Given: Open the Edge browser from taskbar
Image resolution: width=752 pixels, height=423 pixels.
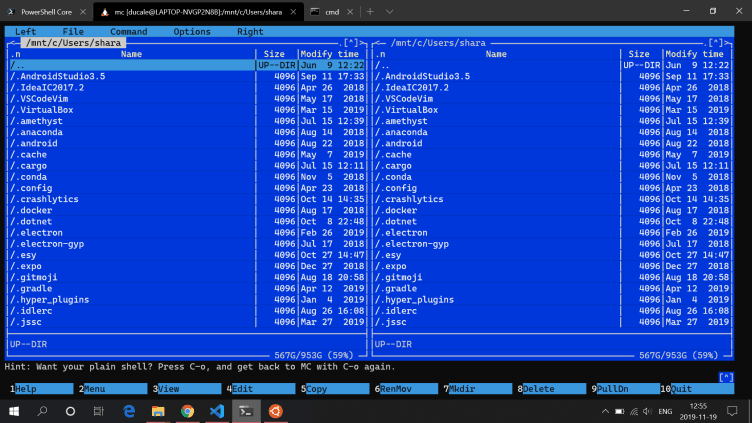Looking at the screenshot, I should (x=129, y=411).
